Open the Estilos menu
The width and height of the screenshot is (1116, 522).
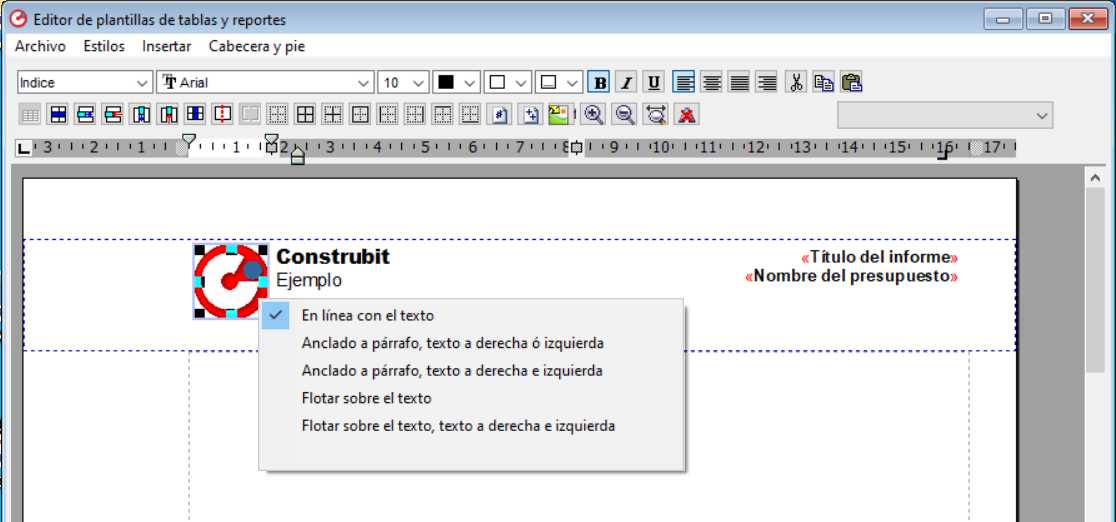[x=104, y=46]
